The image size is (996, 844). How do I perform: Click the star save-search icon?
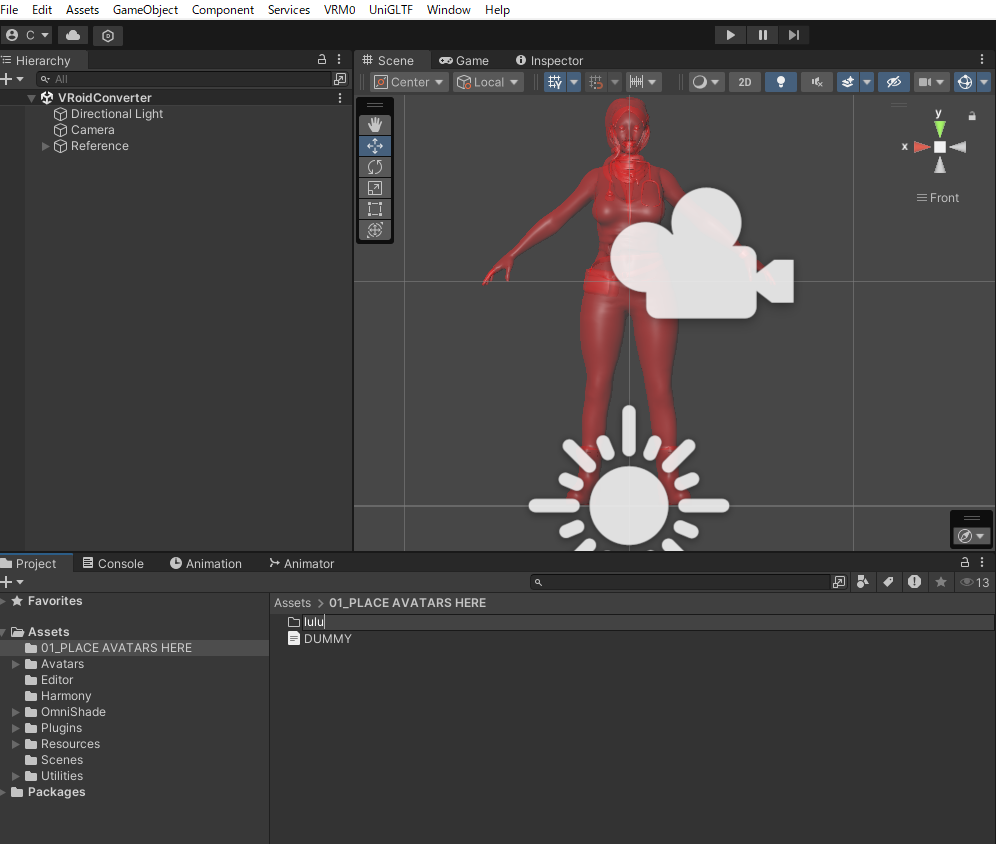click(940, 582)
